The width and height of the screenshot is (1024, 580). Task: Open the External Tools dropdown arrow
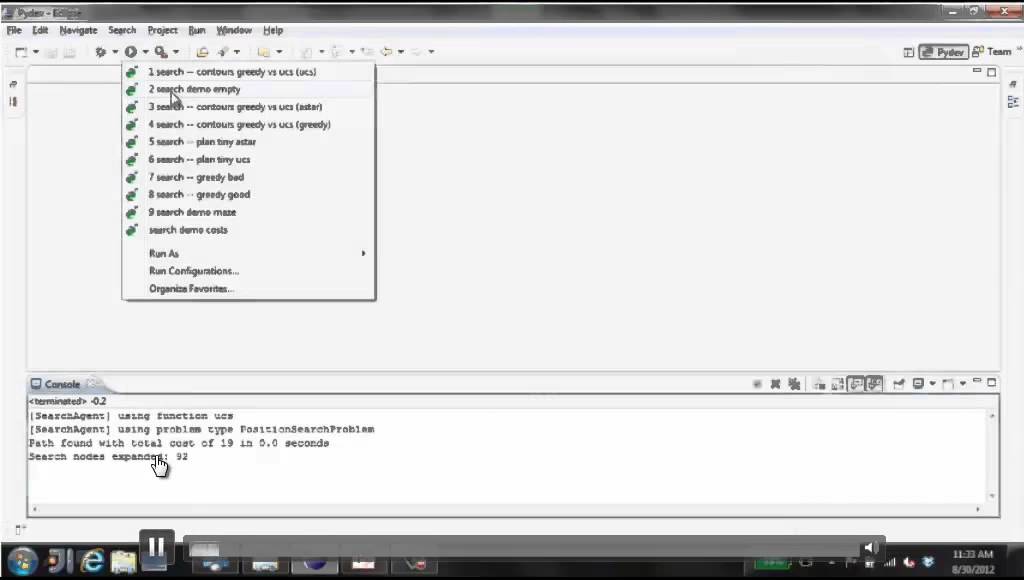point(176,52)
